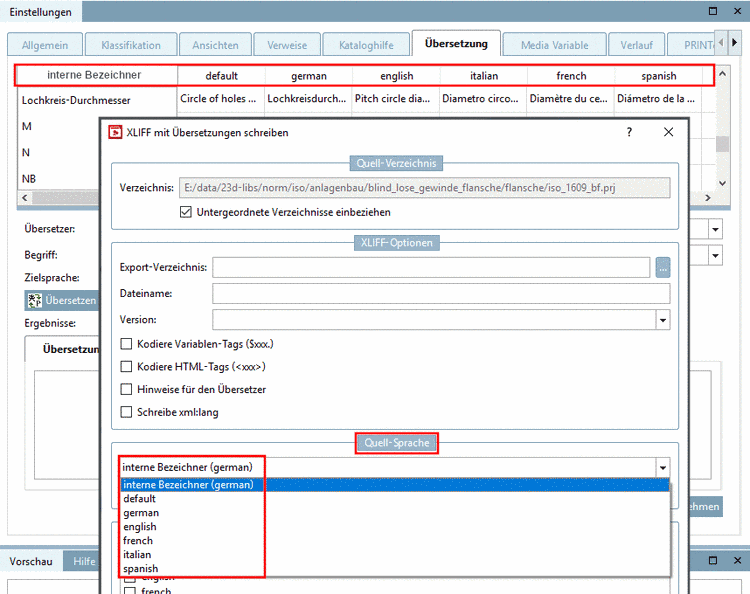This screenshot has height=594, width=750.
Task: Click the 'french' column header
Action: (x=571, y=76)
